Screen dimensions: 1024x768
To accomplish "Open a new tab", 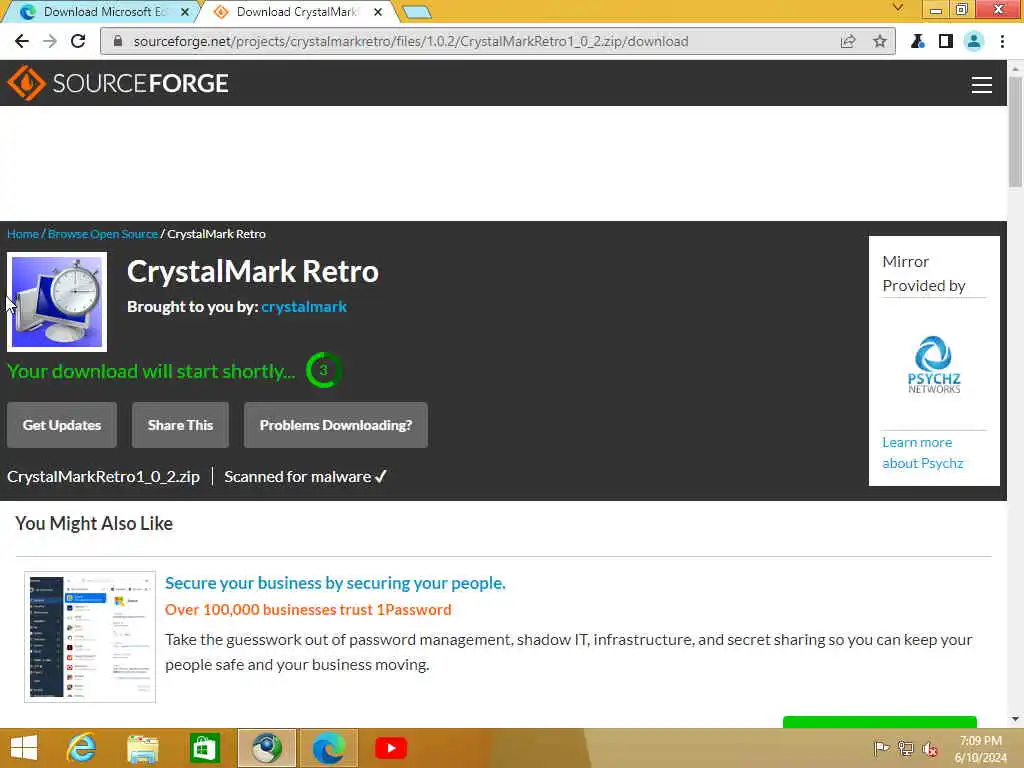I will (x=417, y=12).
